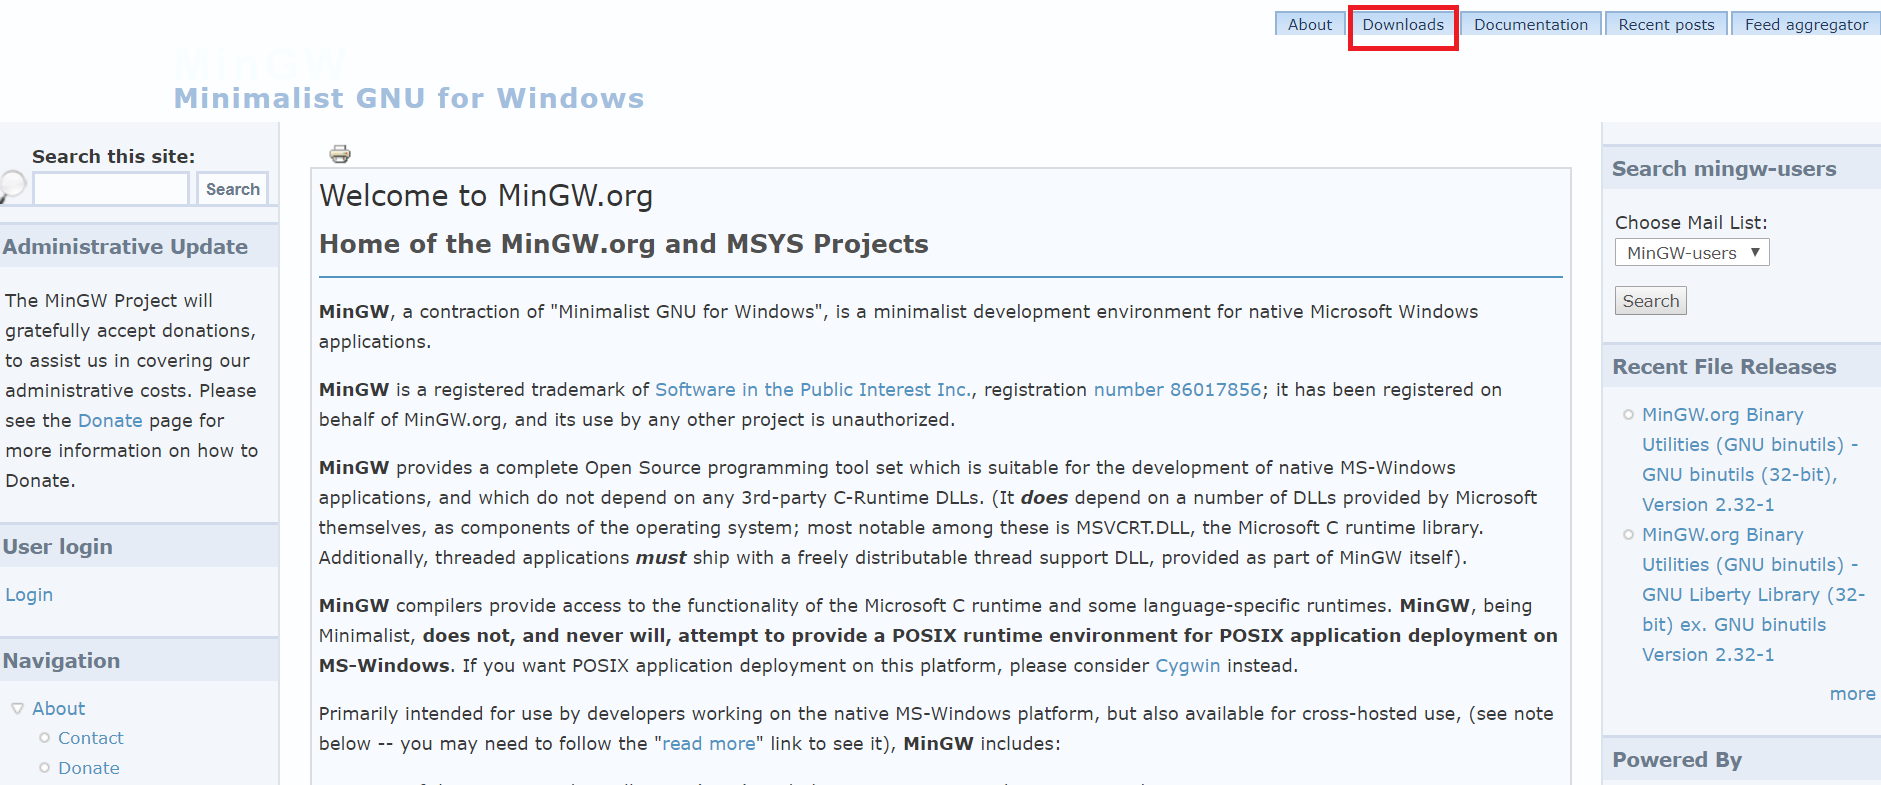This screenshot has width=1881, height=785.
Task: Open the About tab
Action: point(1310,24)
